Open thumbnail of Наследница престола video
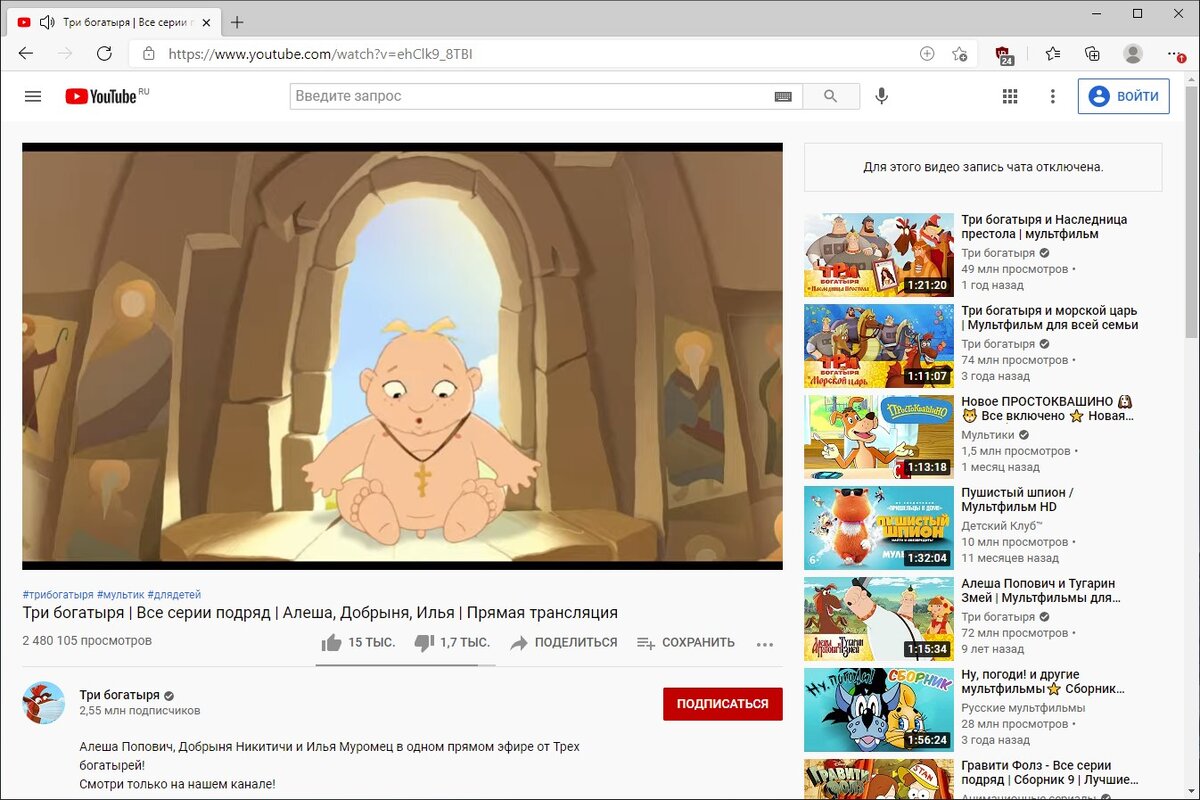 (x=879, y=255)
